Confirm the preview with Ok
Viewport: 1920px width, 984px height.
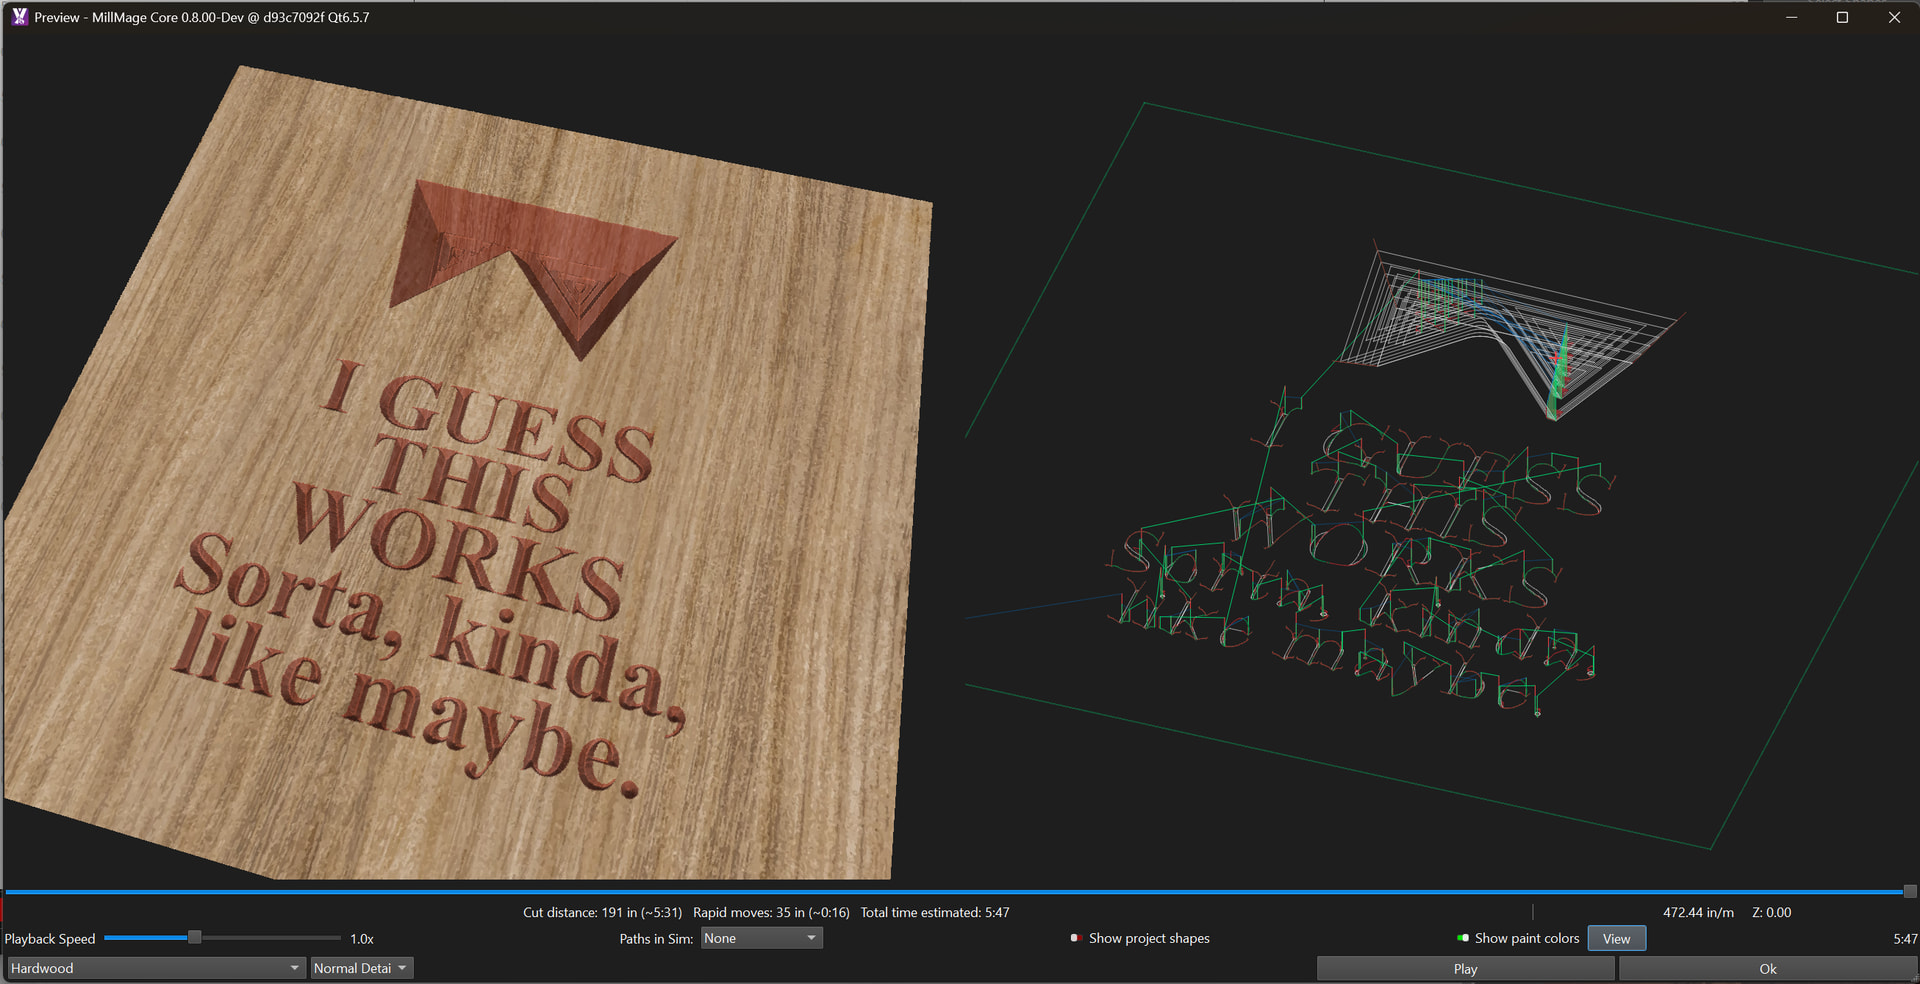point(1767,968)
